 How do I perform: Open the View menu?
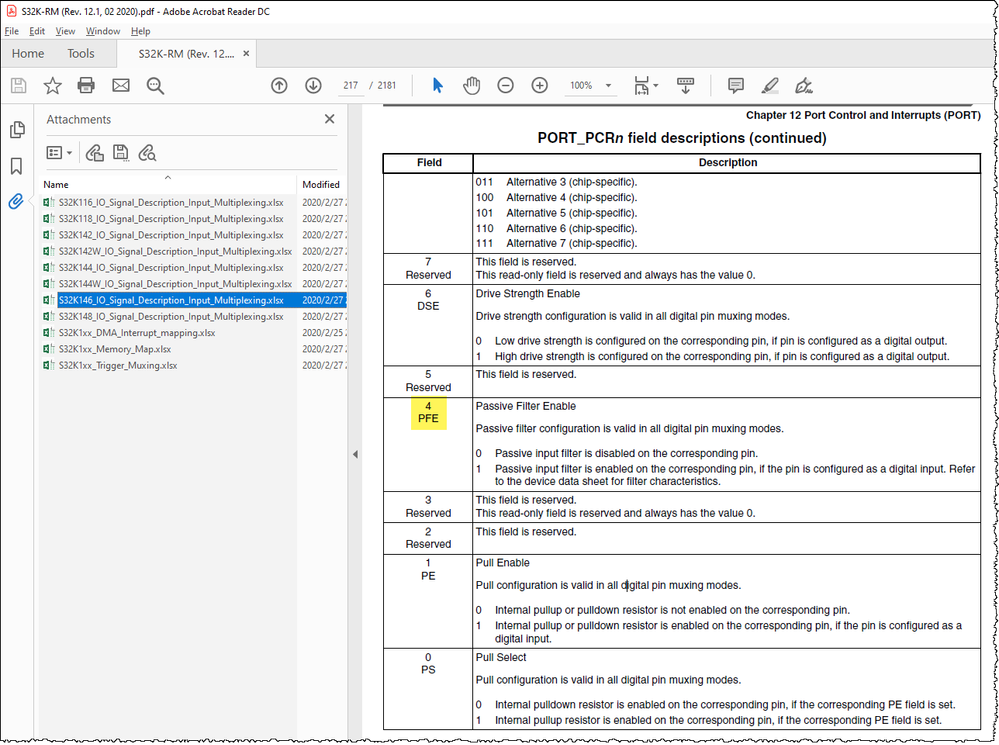coord(65,31)
